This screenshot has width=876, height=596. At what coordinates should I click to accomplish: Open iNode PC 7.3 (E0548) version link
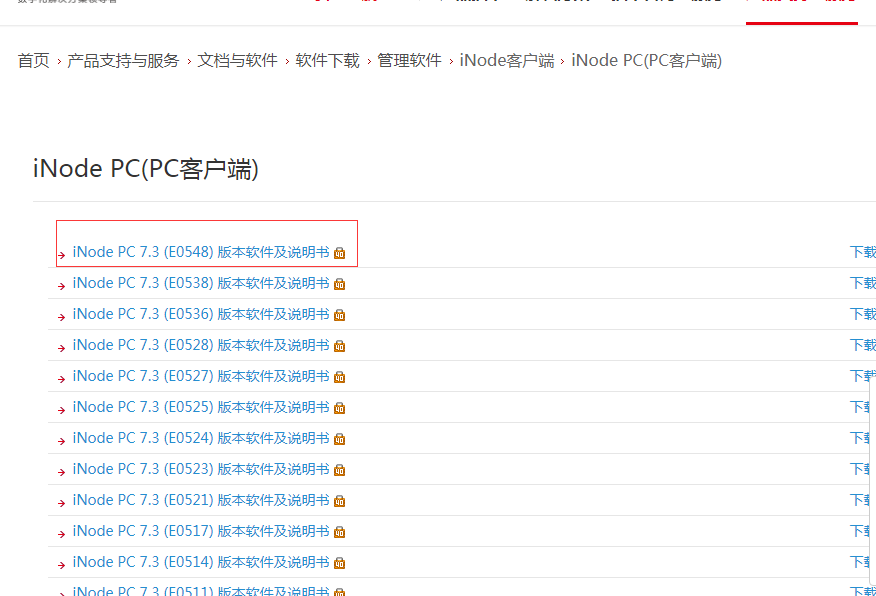[x=201, y=252]
